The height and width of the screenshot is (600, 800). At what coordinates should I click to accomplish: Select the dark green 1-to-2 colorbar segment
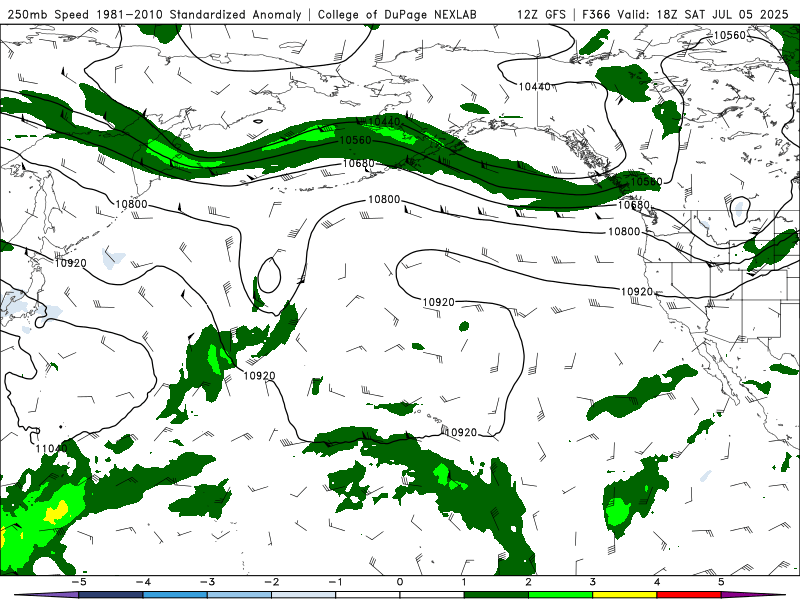tap(496, 595)
